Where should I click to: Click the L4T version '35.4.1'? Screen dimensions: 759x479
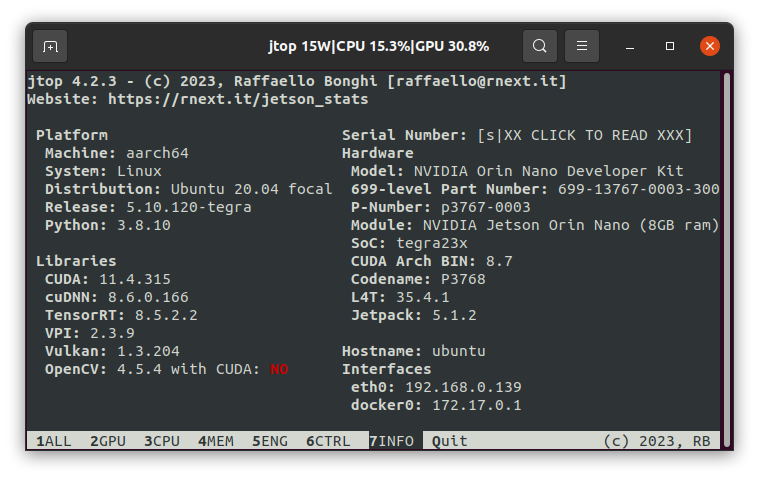pos(423,297)
